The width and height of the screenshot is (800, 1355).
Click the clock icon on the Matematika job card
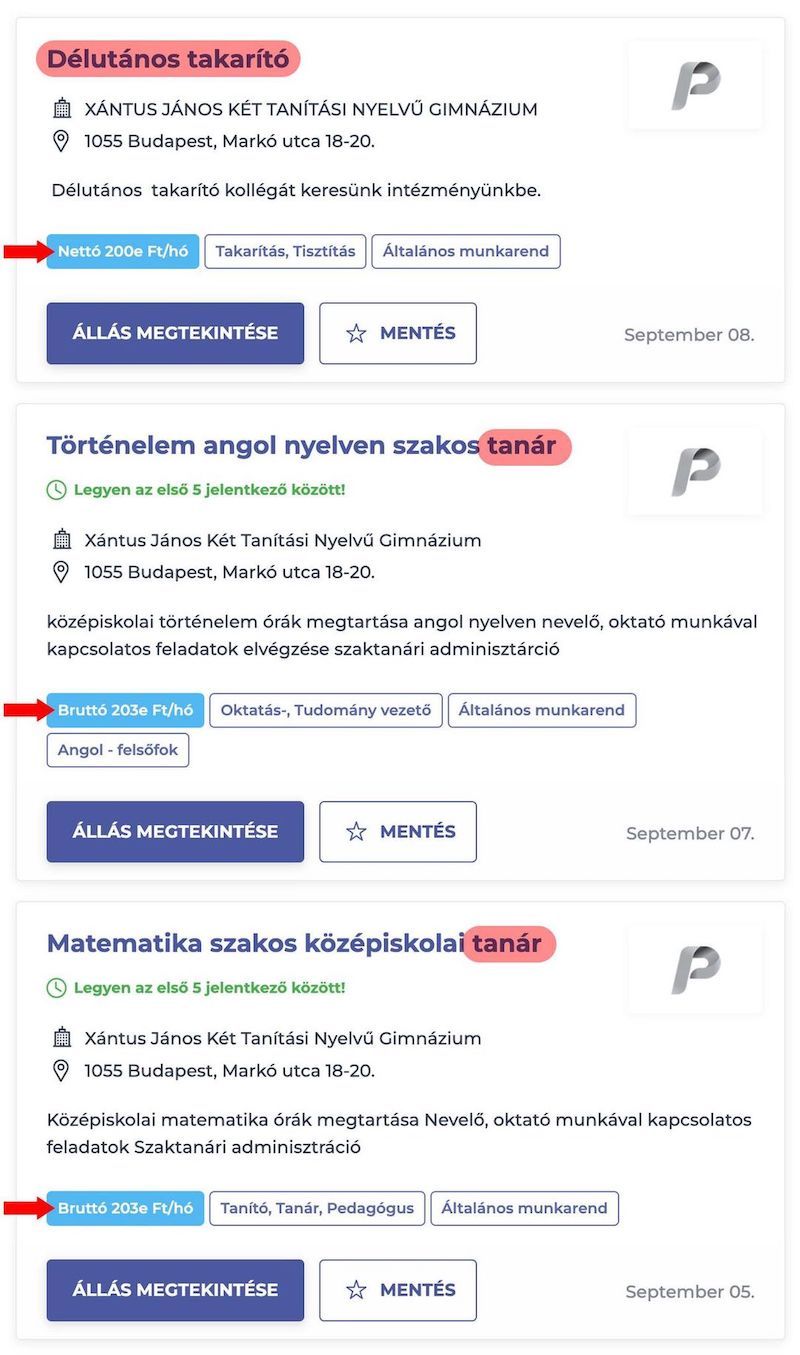[x=56, y=988]
